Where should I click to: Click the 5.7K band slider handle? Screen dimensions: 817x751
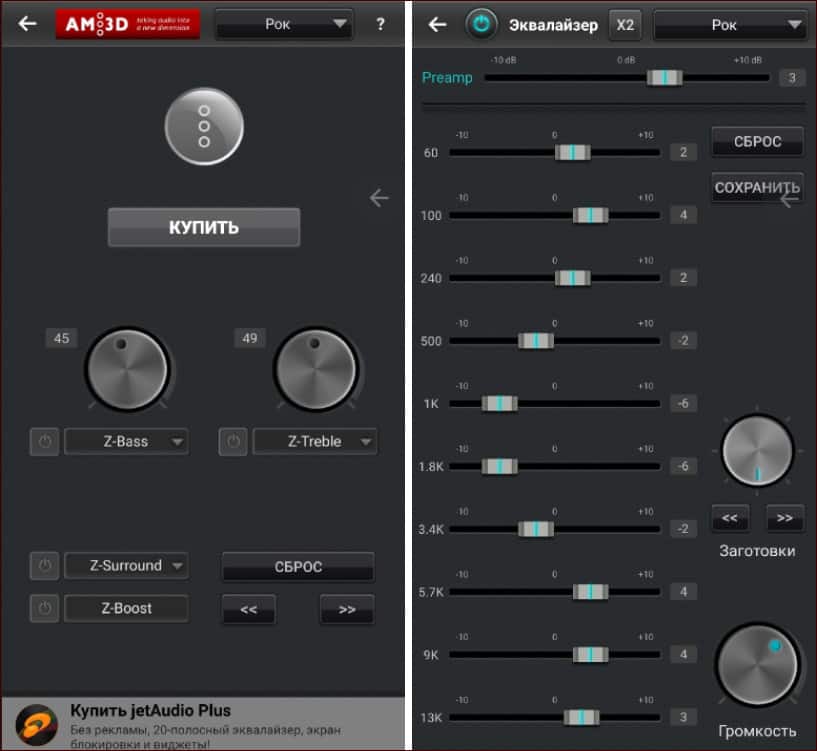click(x=590, y=592)
